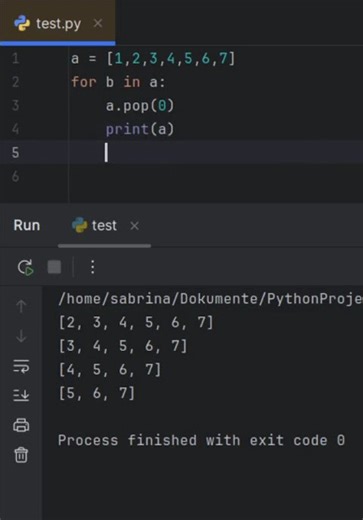
Task: Click line number 6 in gutter
Action: click(15, 176)
